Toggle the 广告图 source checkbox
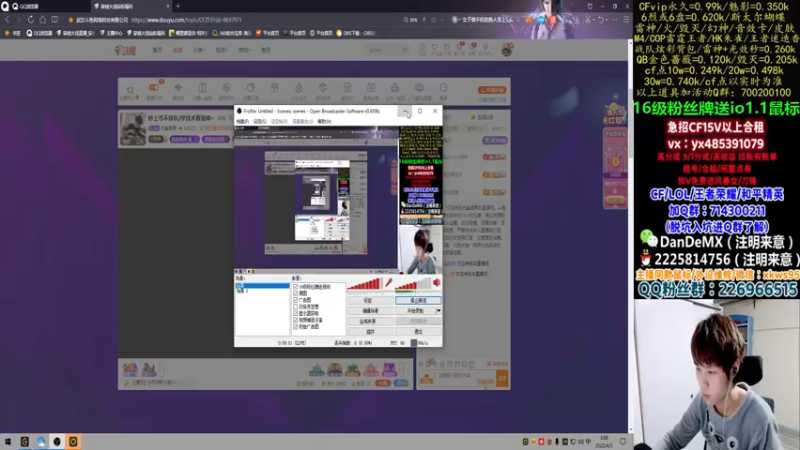The width and height of the screenshot is (800, 450). [295, 300]
